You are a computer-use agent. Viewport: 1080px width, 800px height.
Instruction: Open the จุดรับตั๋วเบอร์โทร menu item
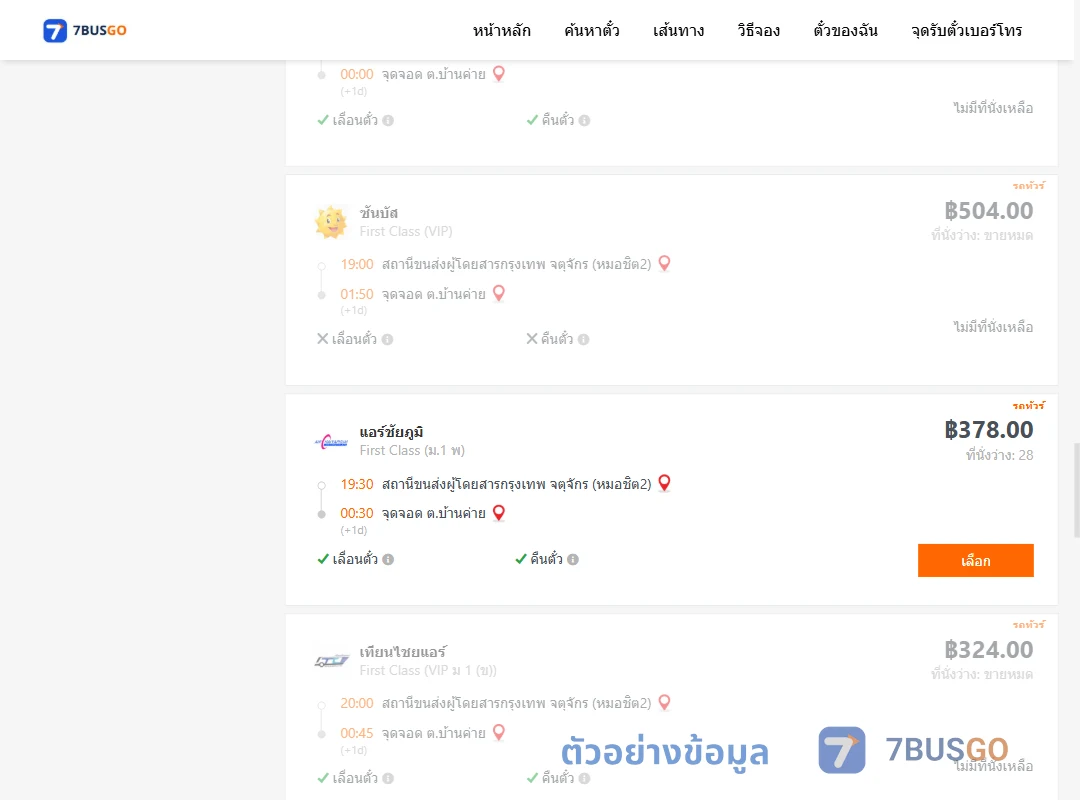click(x=966, y=30)
